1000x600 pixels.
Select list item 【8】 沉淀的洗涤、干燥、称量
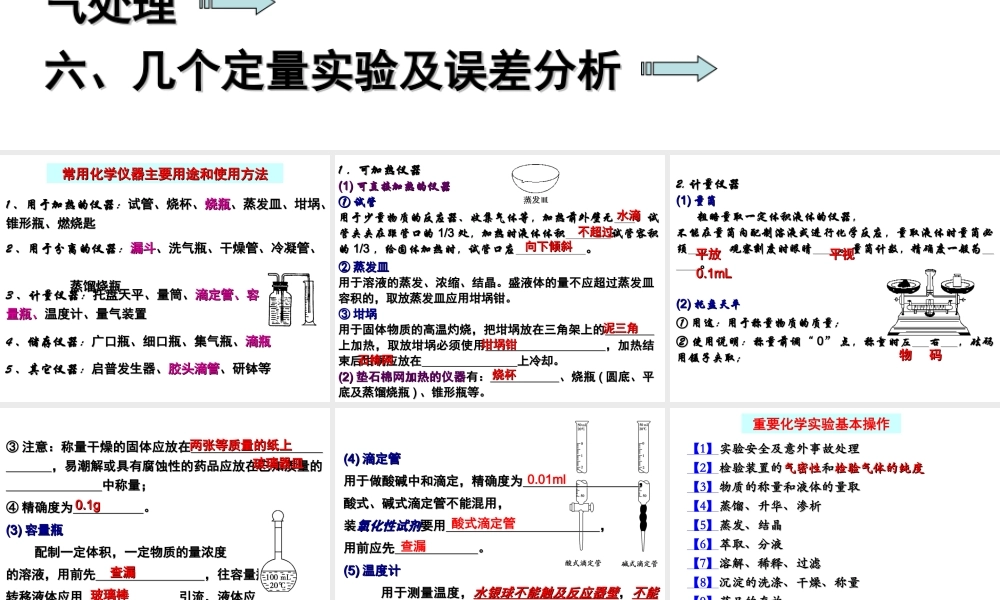(775, 583)
